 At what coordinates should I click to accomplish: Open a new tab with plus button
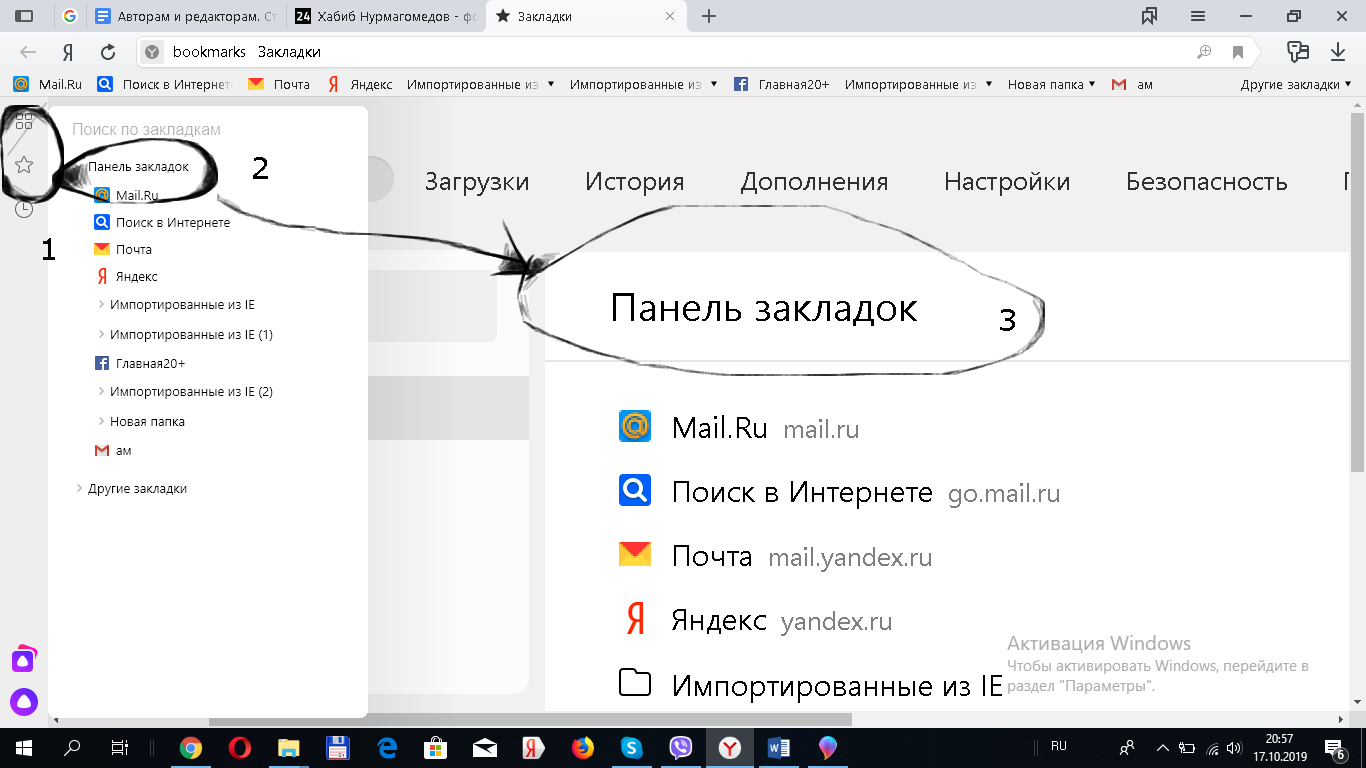[x=709, y=16]
